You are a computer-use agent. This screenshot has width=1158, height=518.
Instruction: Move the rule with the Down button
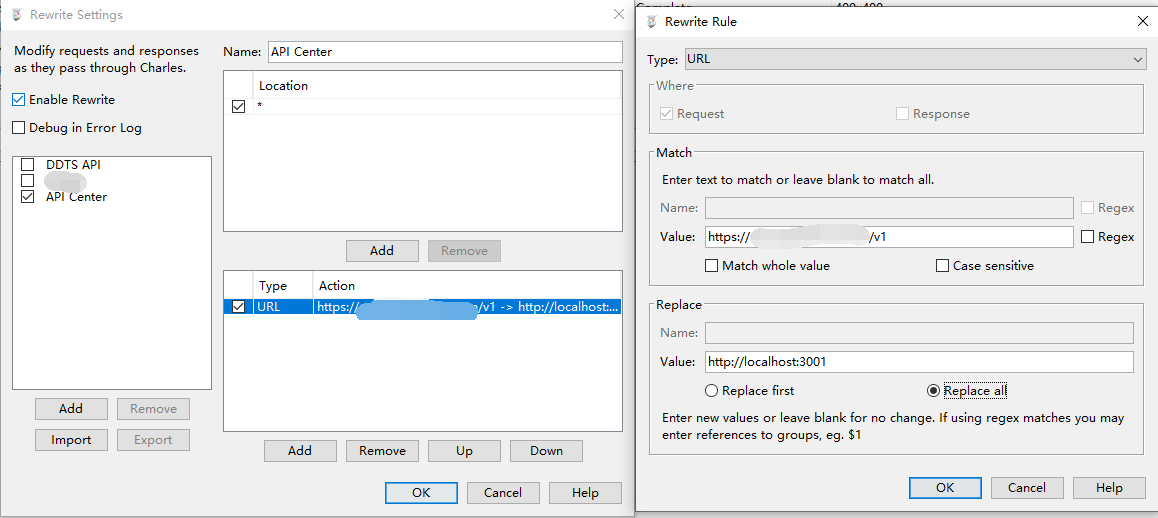546,451
